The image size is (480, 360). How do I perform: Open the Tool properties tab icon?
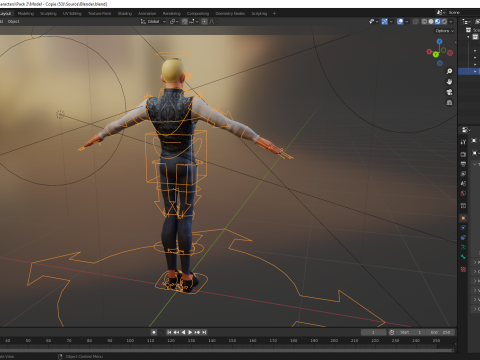point(463,142)
